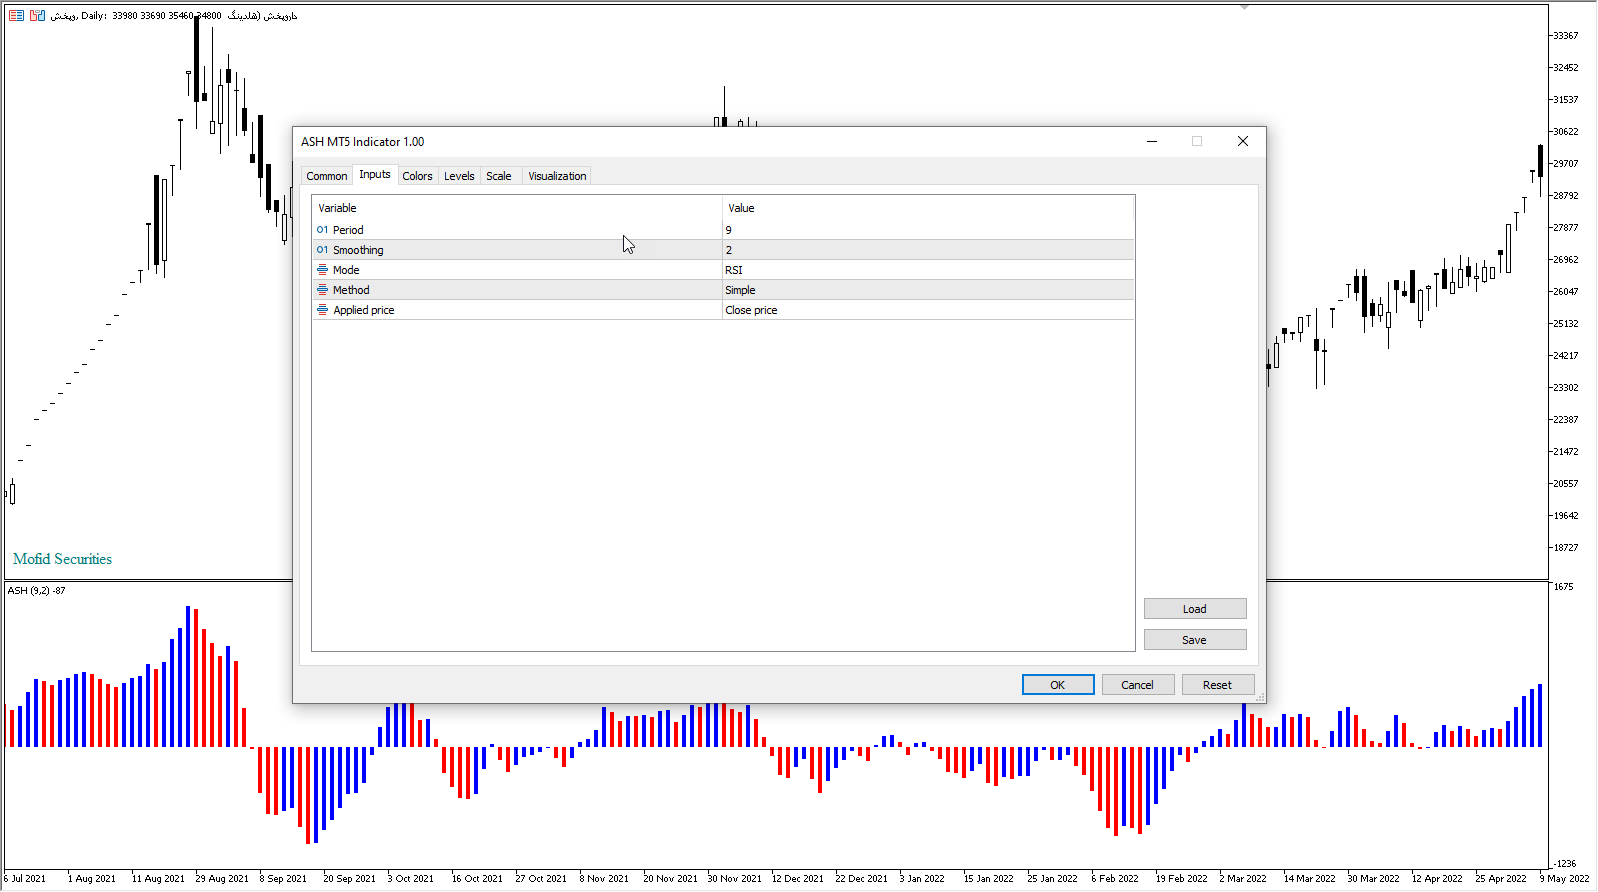The width and height of the screenshot is (1598, 892).
Task: Select the Common tab
Action: pos(326,176)
